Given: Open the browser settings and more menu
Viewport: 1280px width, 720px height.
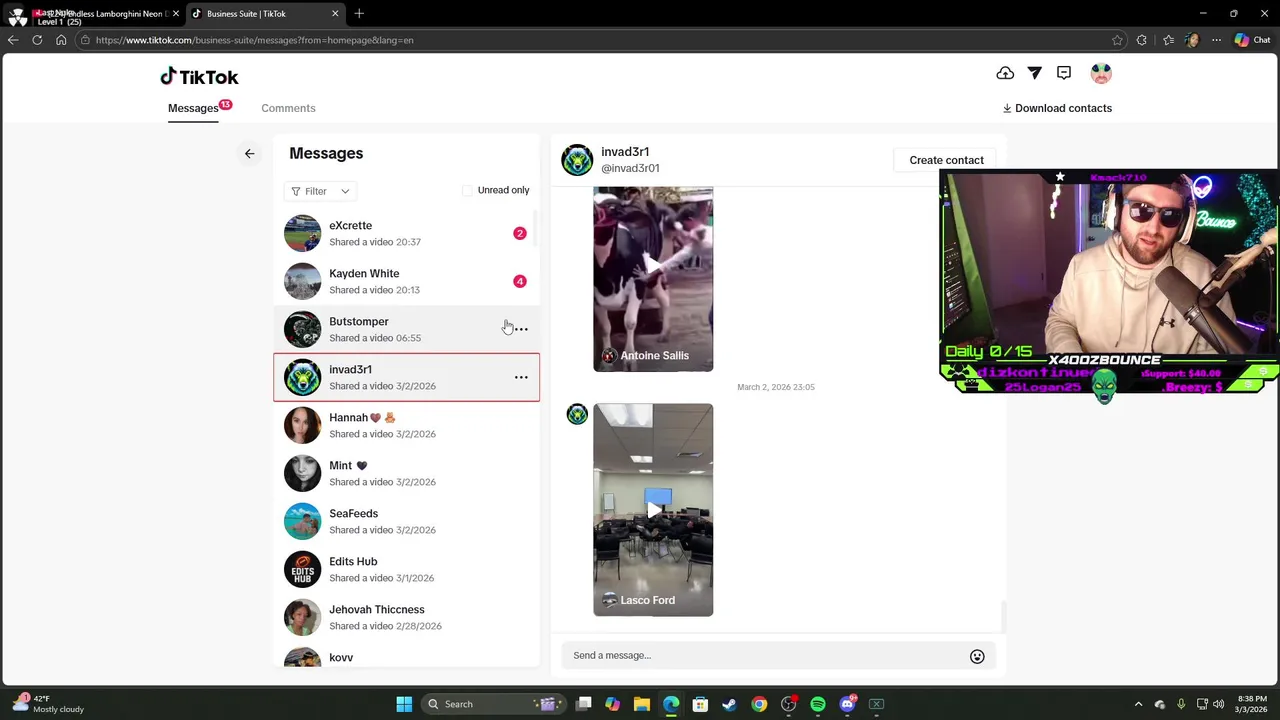Looking at the screenshot, I should (x=1216, y=40).
